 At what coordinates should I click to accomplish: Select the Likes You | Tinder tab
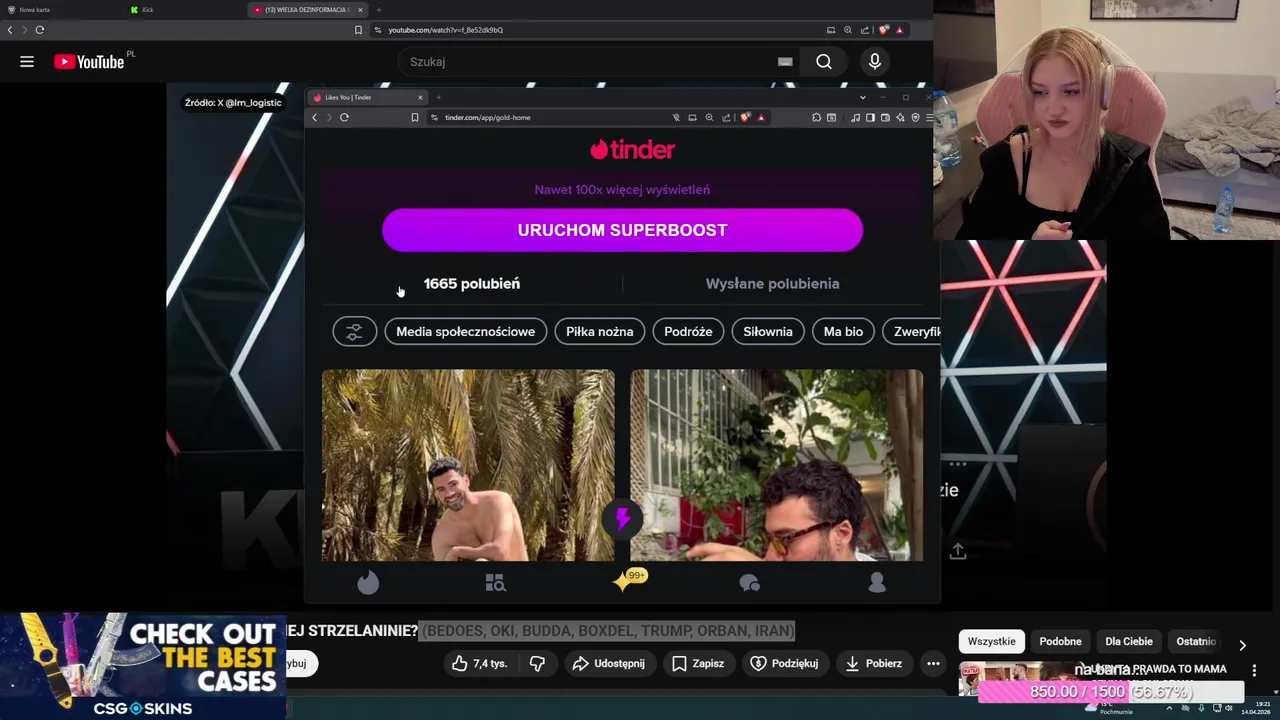(367, 97)
